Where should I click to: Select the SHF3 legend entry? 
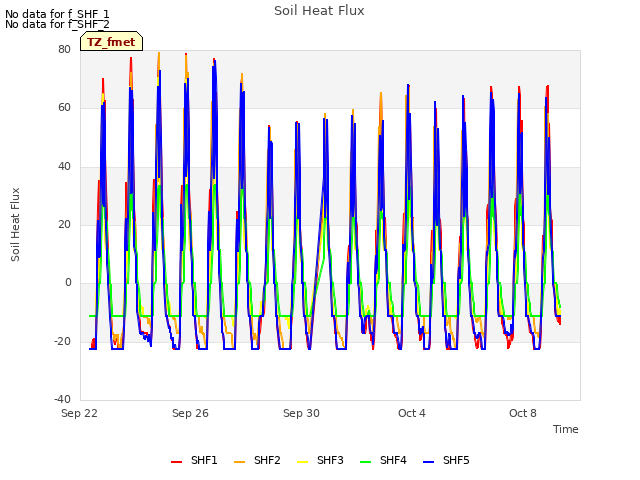pos(320,460)
